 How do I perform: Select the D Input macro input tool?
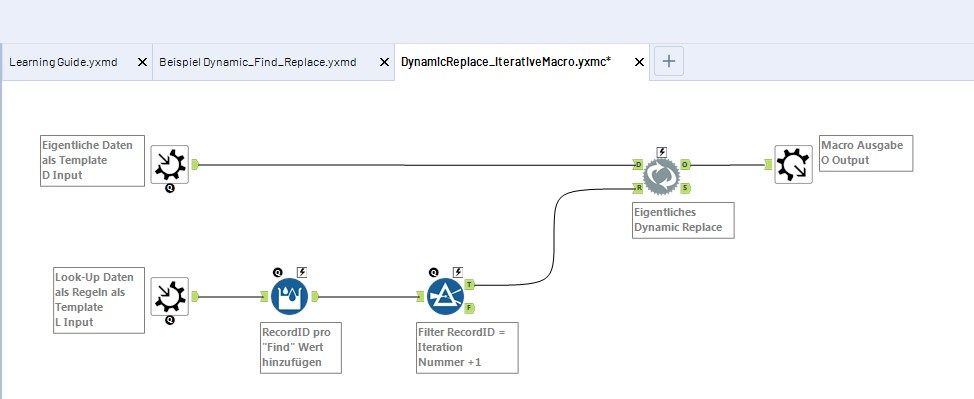point(169,164)
